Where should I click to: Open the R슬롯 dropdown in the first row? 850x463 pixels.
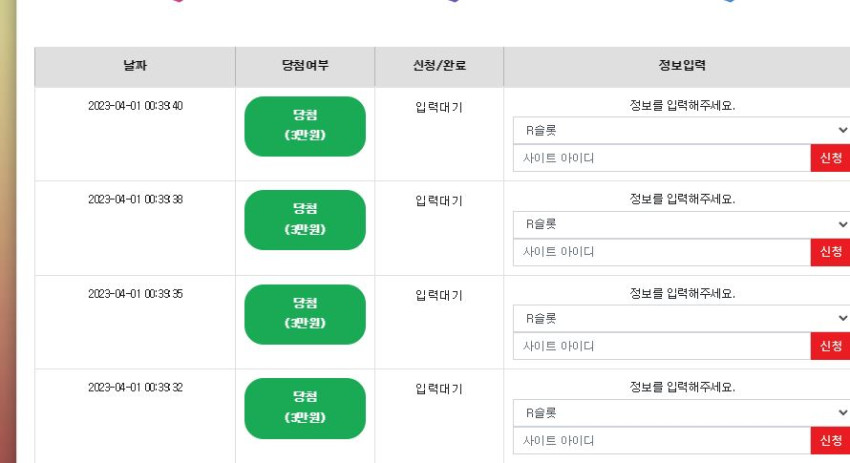[681, 130]
